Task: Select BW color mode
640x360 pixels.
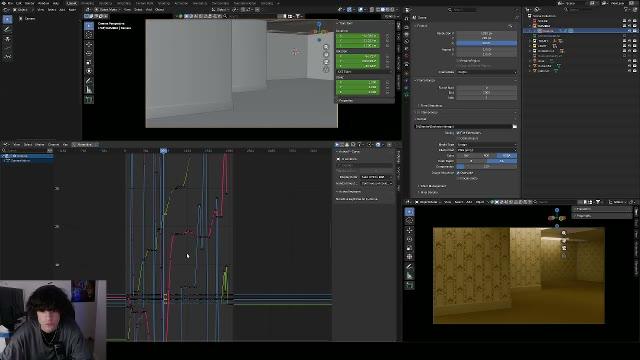Action: tap(466, 156)
